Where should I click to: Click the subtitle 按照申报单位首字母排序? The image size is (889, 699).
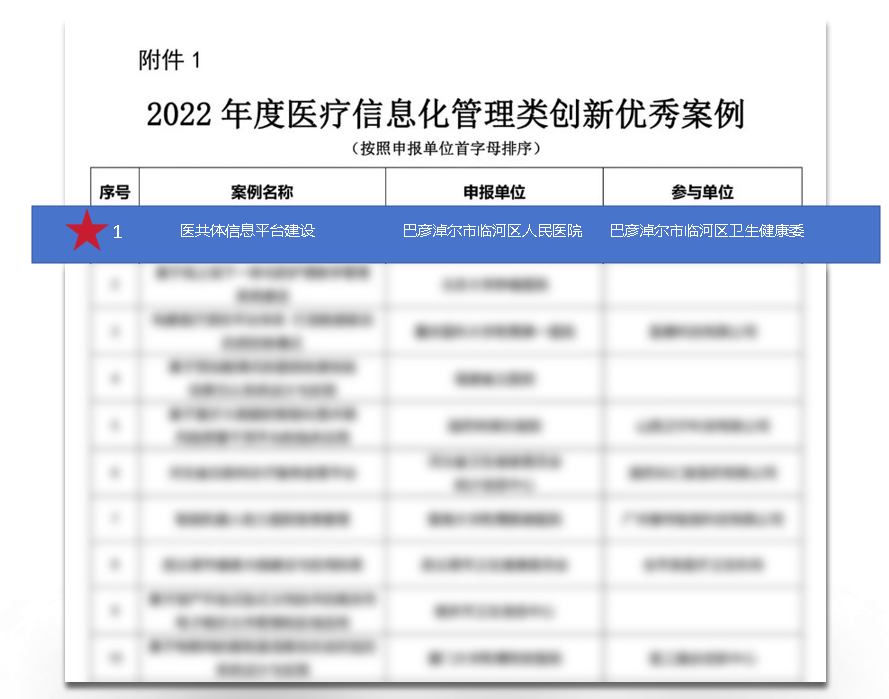[x=445, y=149]
